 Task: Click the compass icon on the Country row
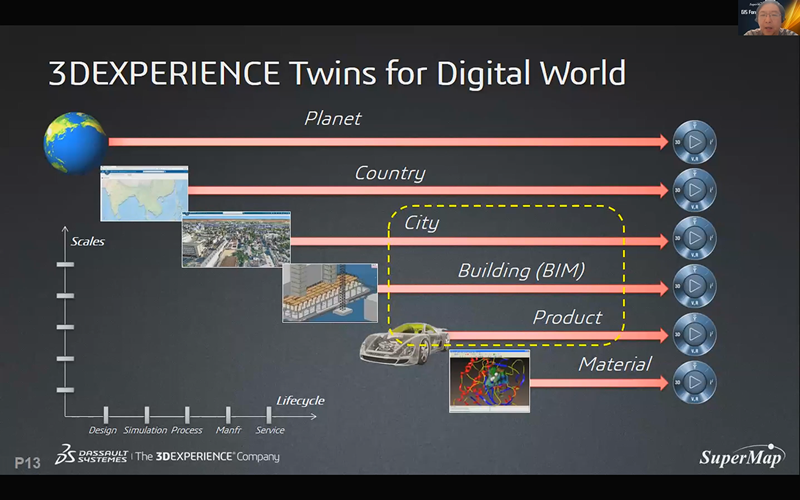click(694, 190)
